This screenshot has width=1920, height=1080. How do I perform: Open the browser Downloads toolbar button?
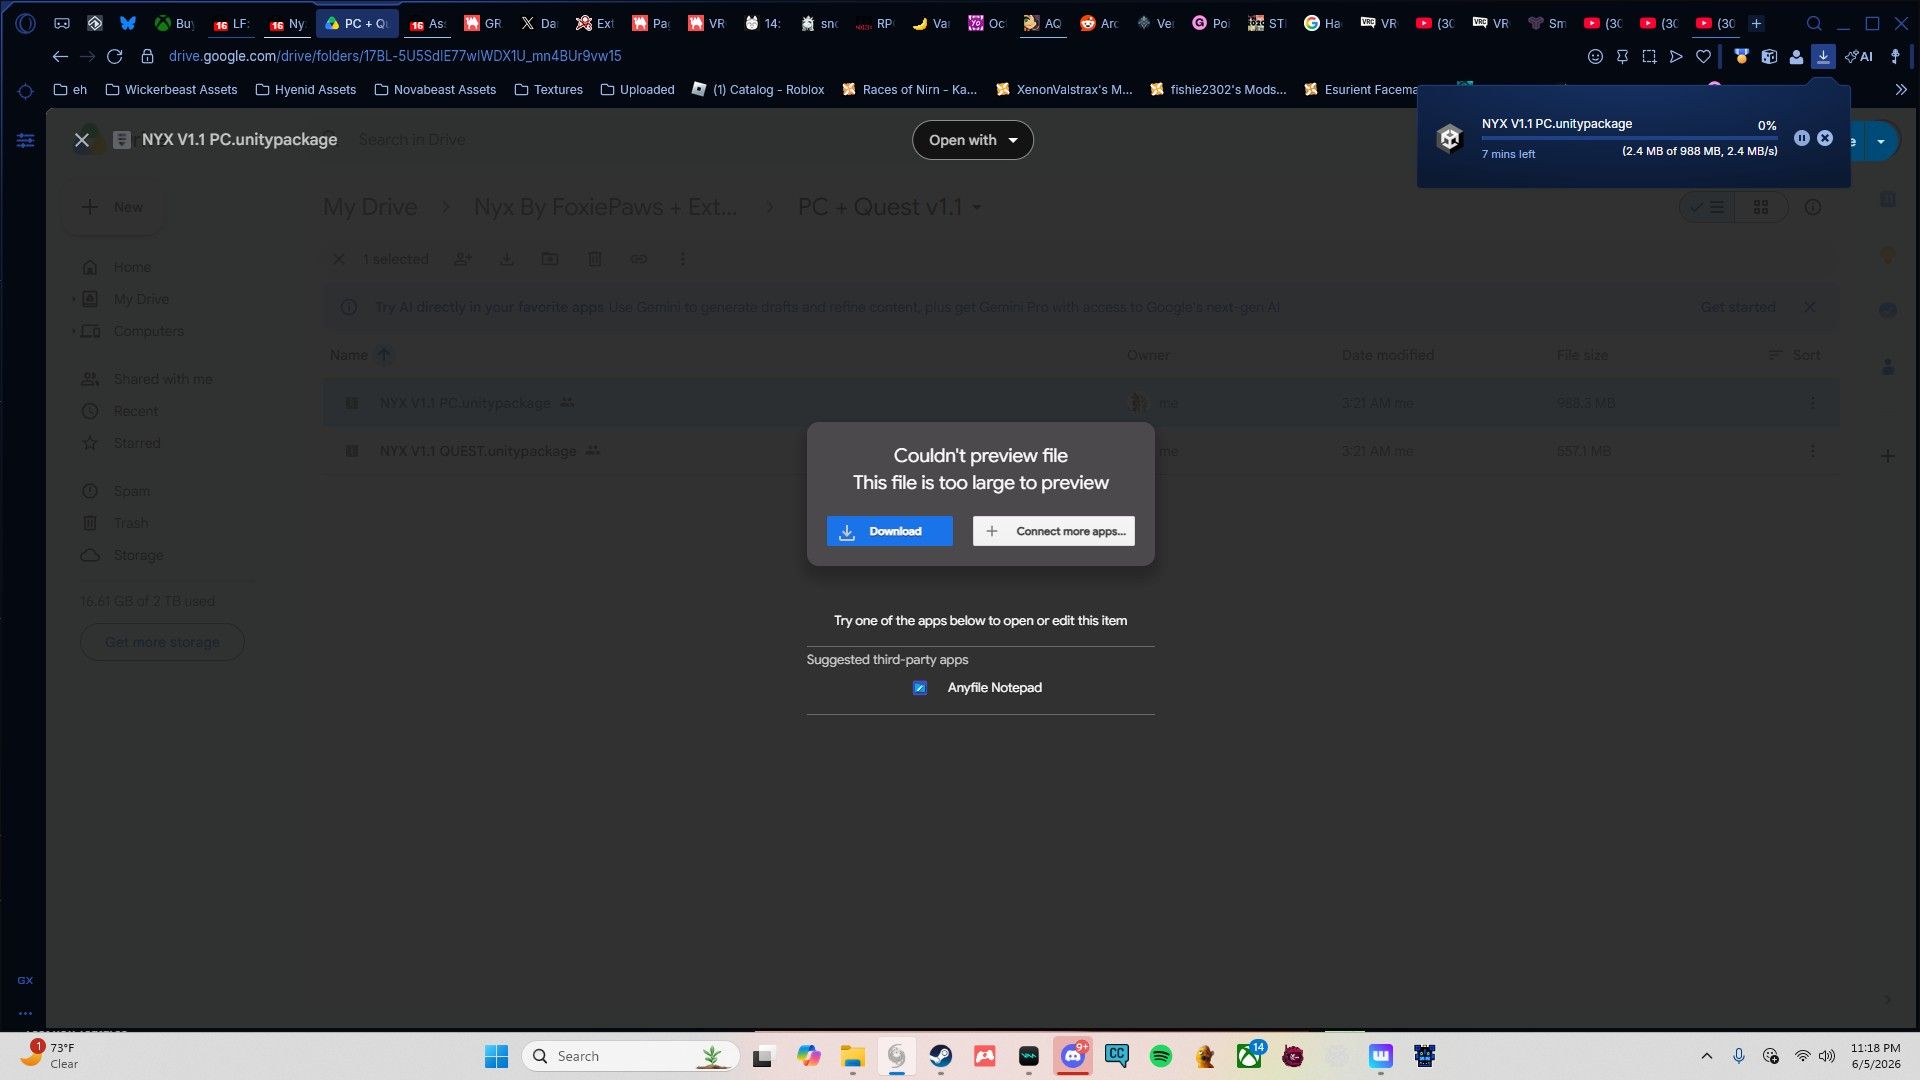(1823, 57)
